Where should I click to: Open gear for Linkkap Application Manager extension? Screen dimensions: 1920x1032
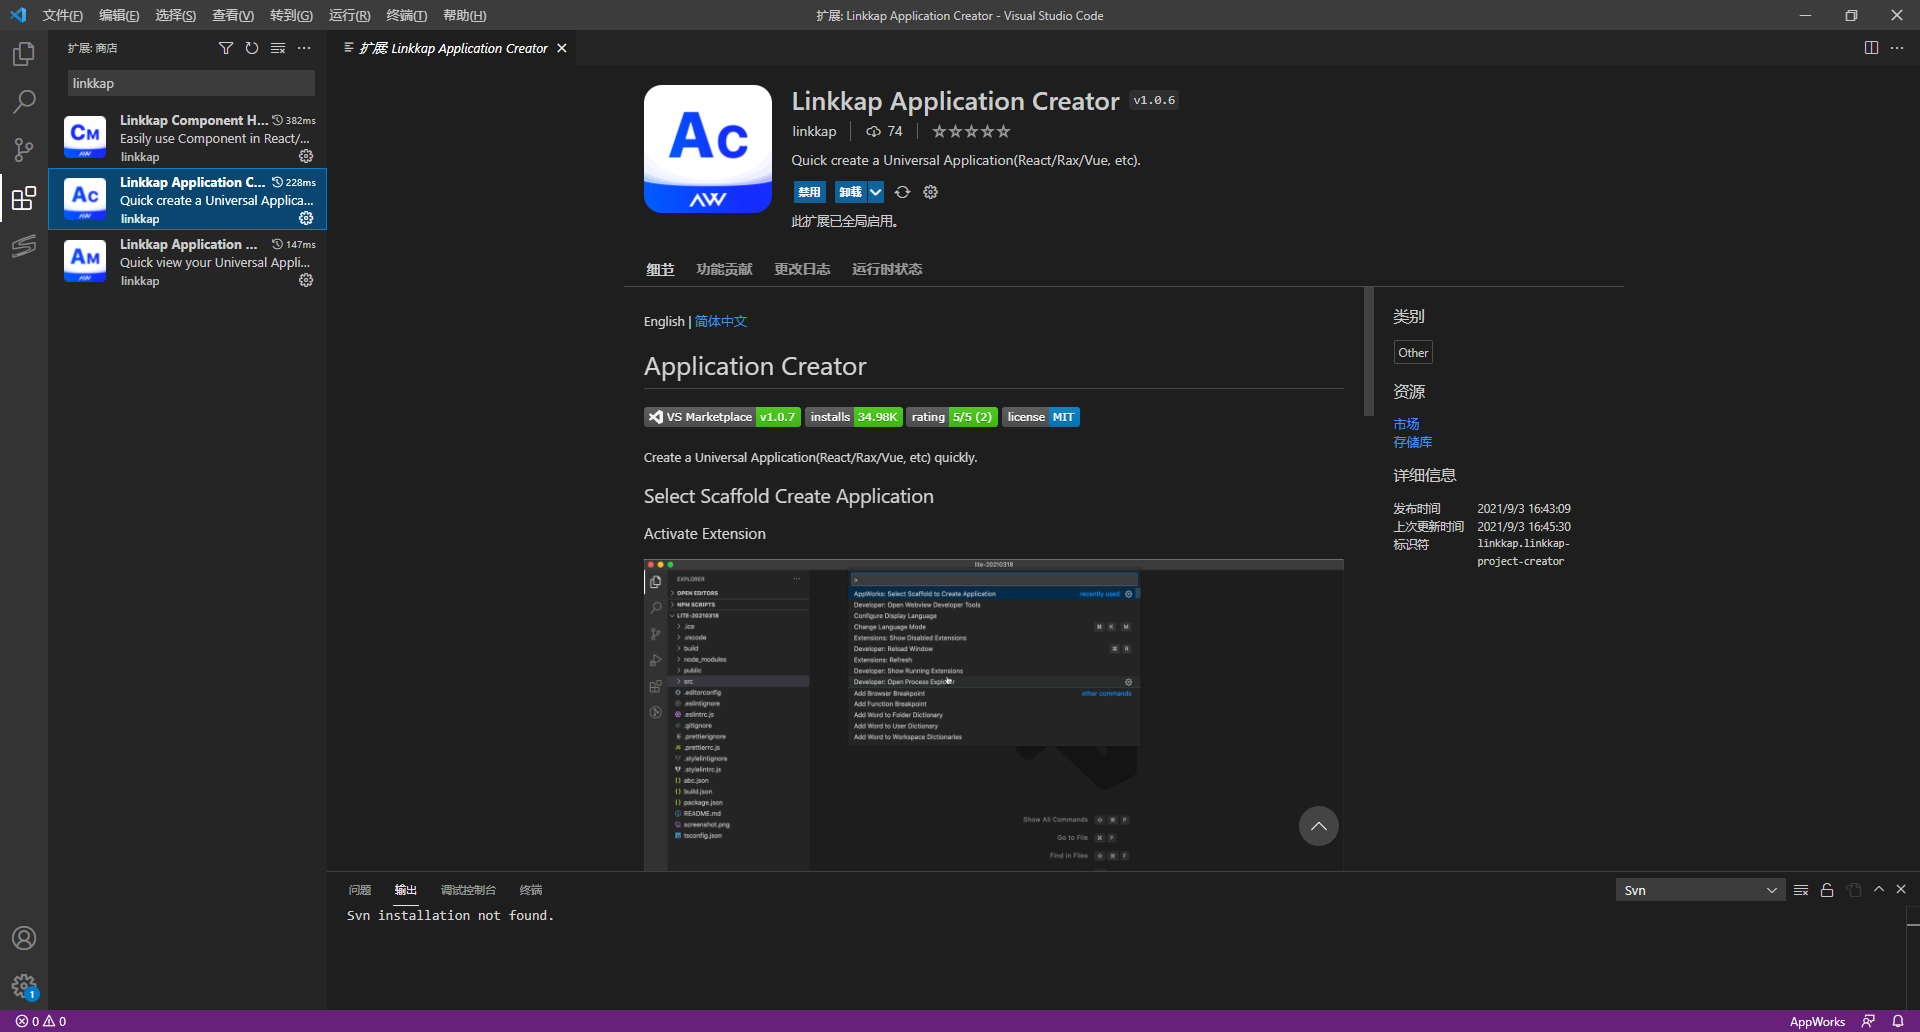(x=306, y=280)
